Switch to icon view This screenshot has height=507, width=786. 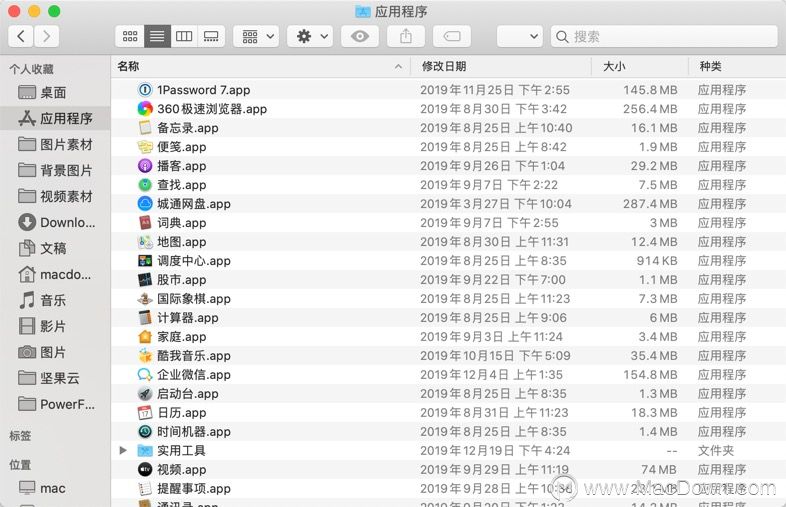[130, 36]
